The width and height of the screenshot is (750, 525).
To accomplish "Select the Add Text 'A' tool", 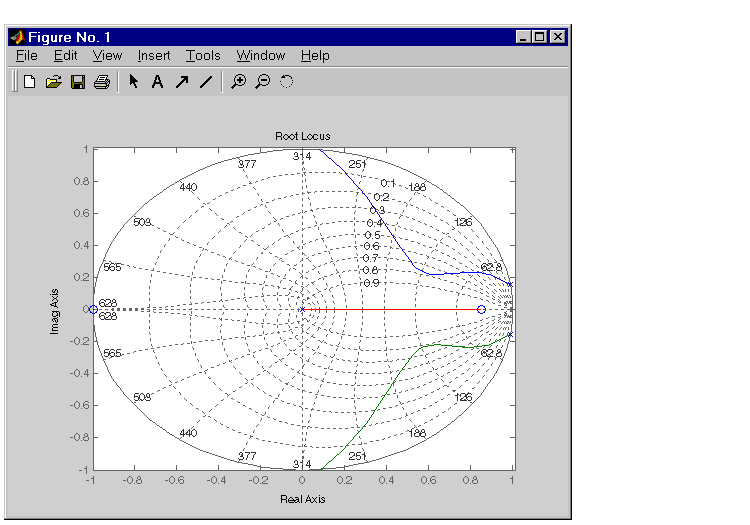I will point(157,82).
